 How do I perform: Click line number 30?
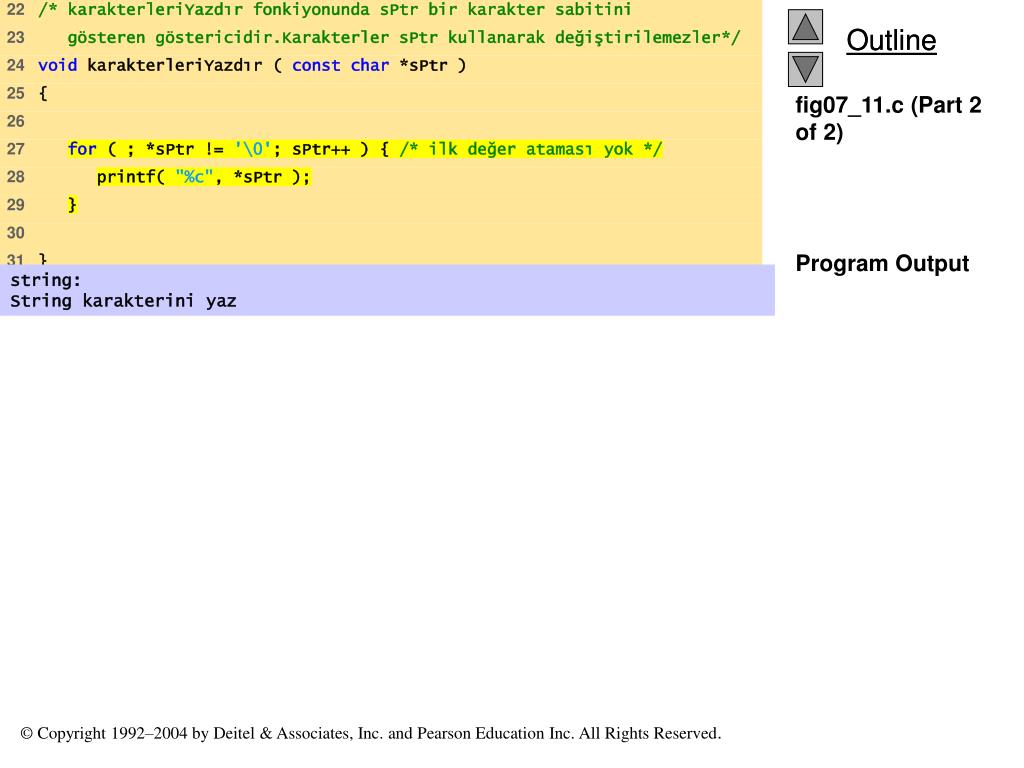pyautogui.click(x=16, y=233)
